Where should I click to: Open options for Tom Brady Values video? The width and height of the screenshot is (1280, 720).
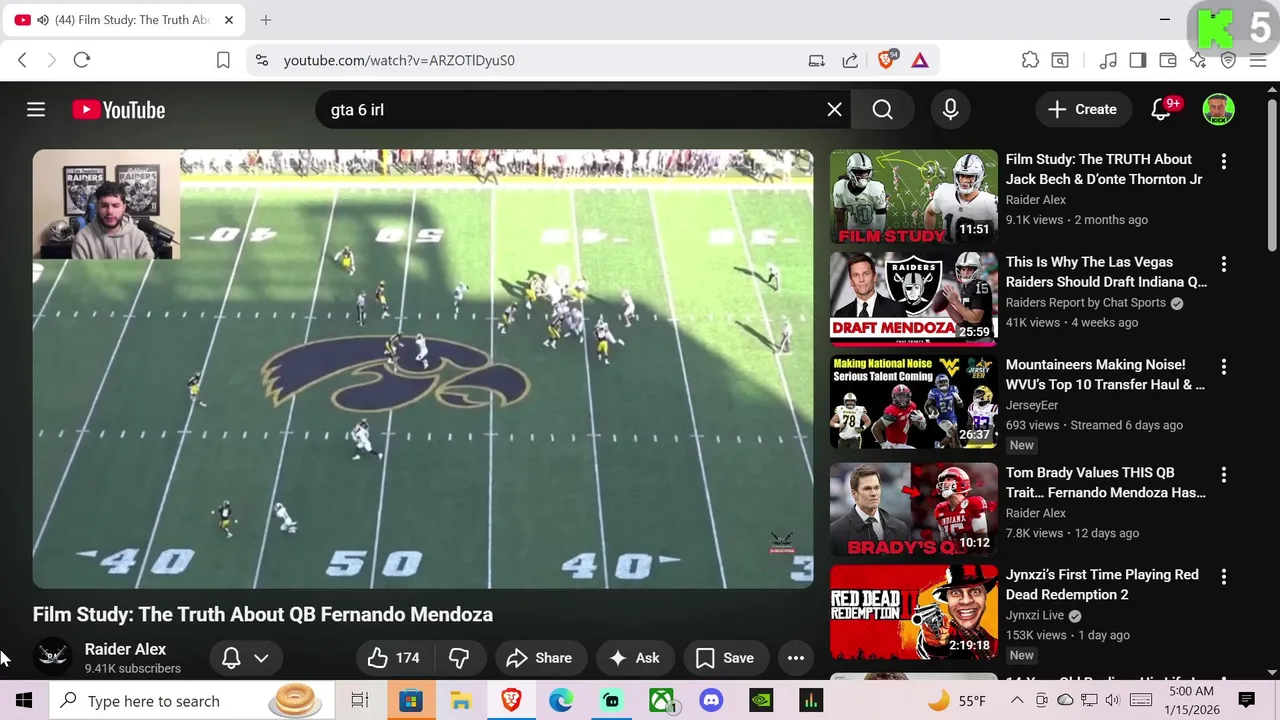coord(1223,475)
